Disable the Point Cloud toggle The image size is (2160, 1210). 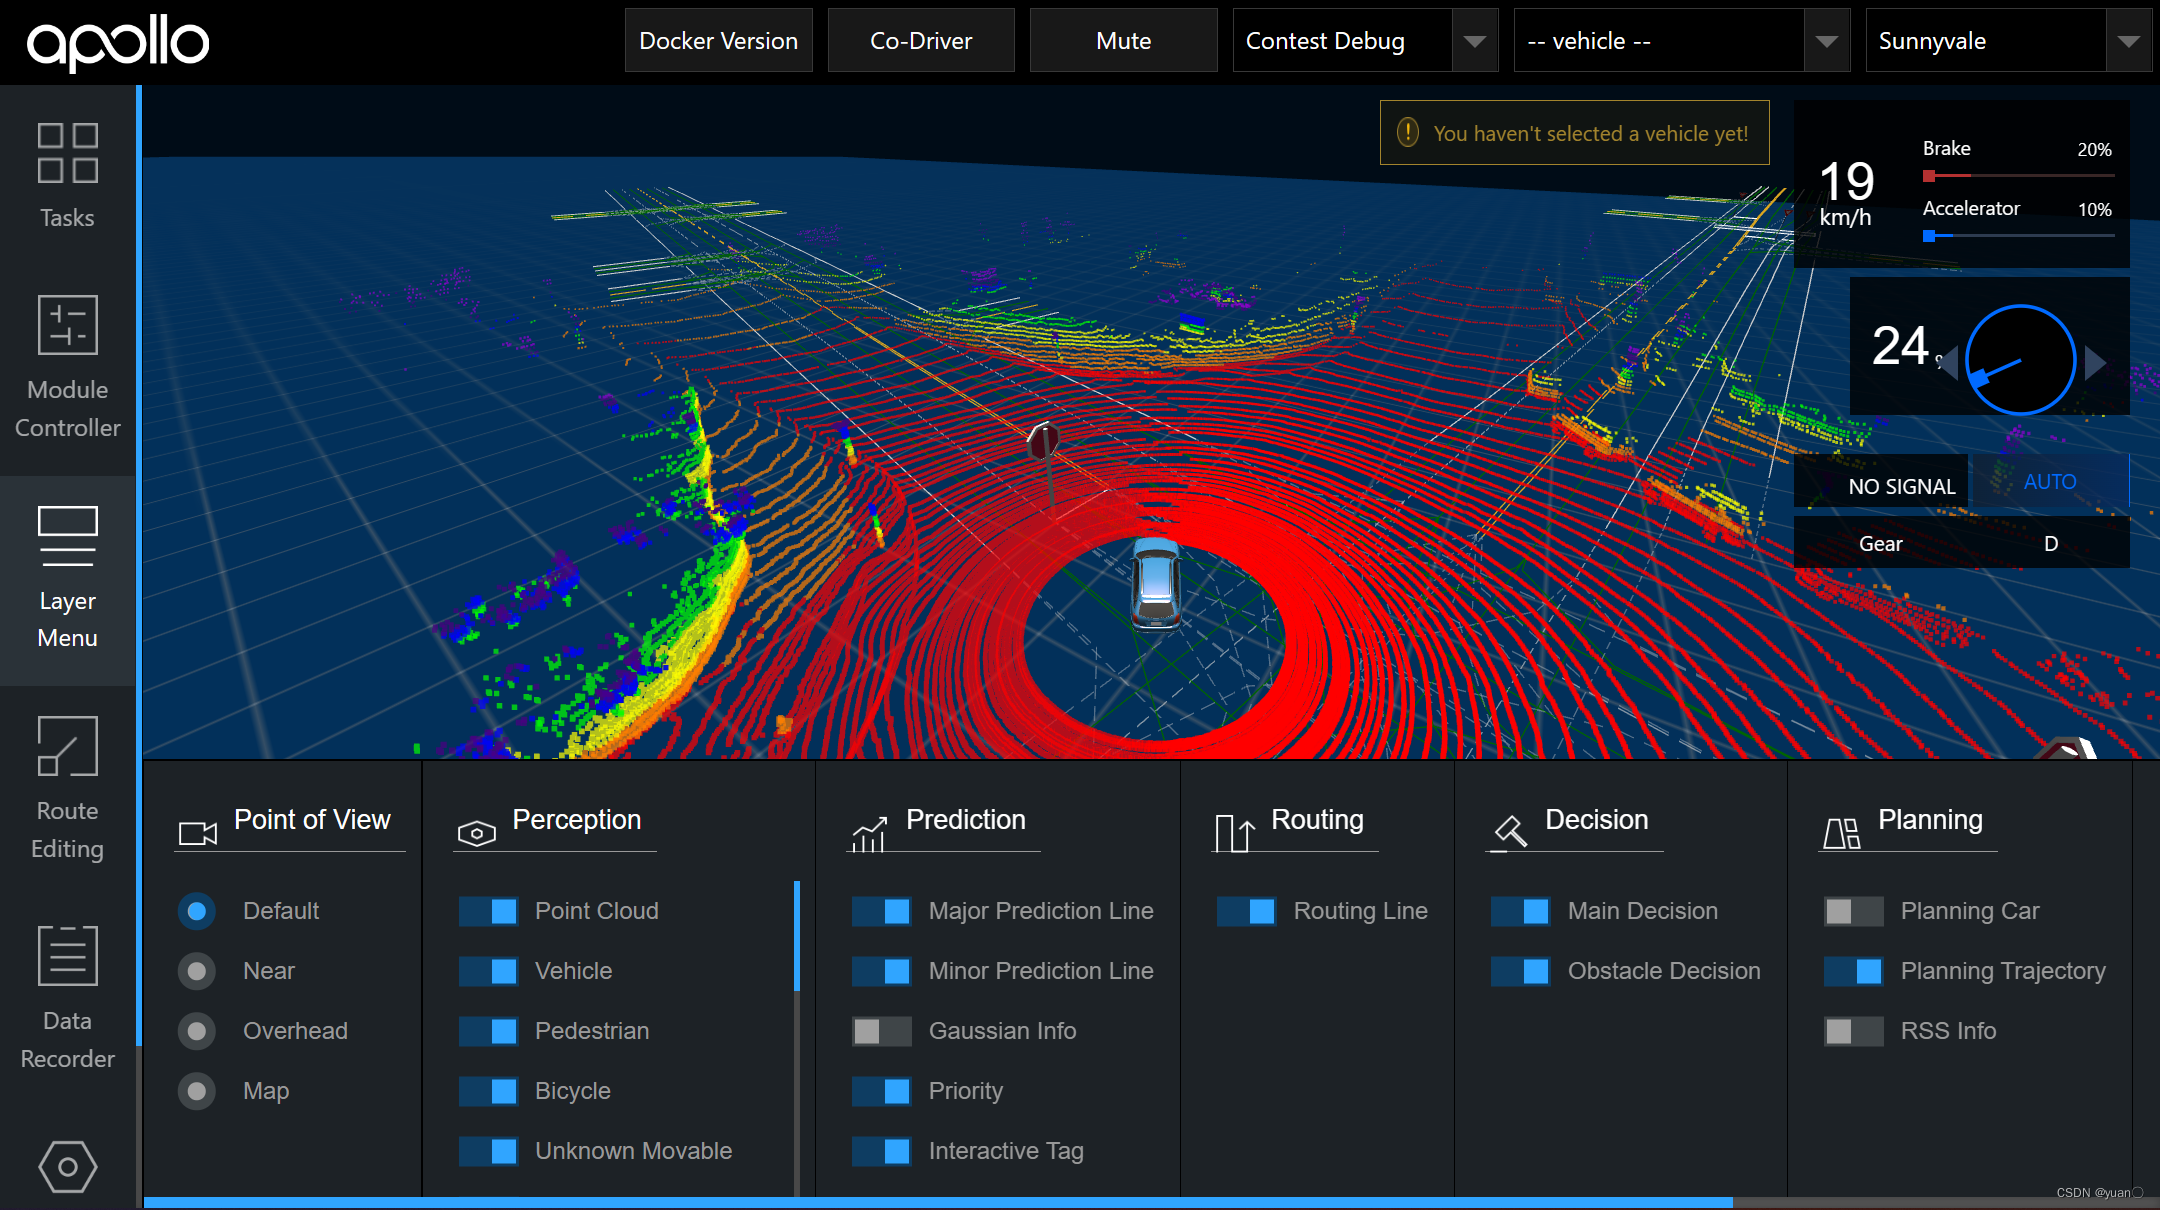(488, 911)
